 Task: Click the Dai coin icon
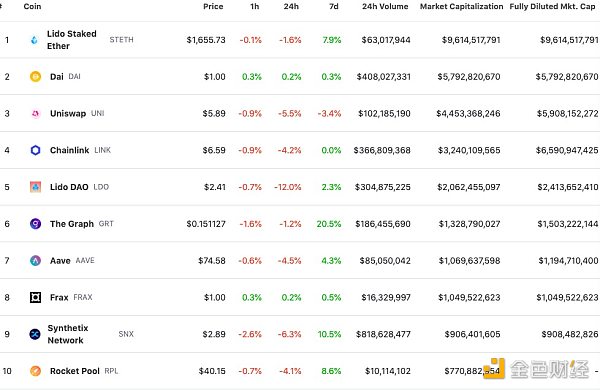click(x=35, y=77)
